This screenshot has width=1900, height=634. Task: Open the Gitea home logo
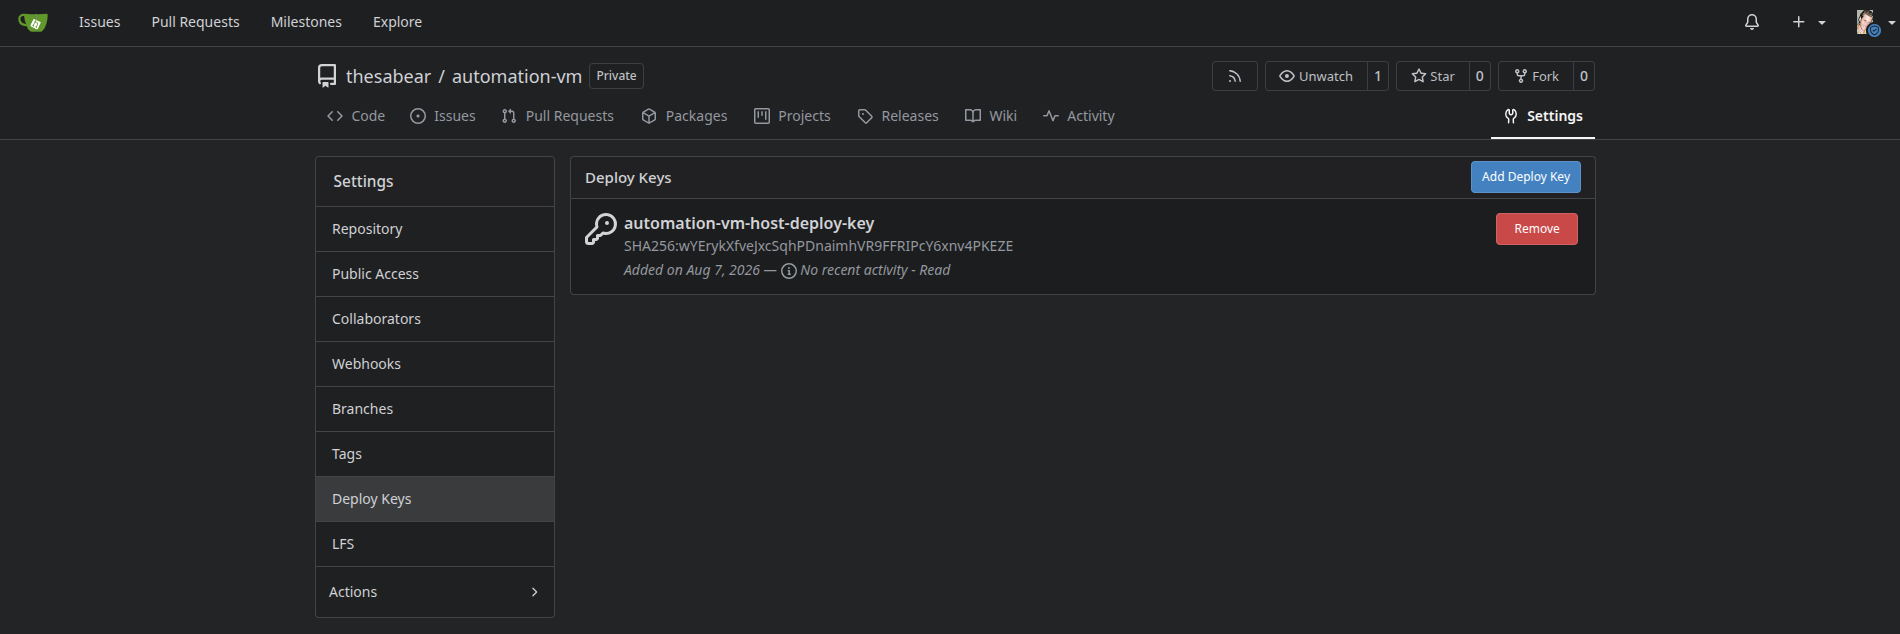pos(33,22)
